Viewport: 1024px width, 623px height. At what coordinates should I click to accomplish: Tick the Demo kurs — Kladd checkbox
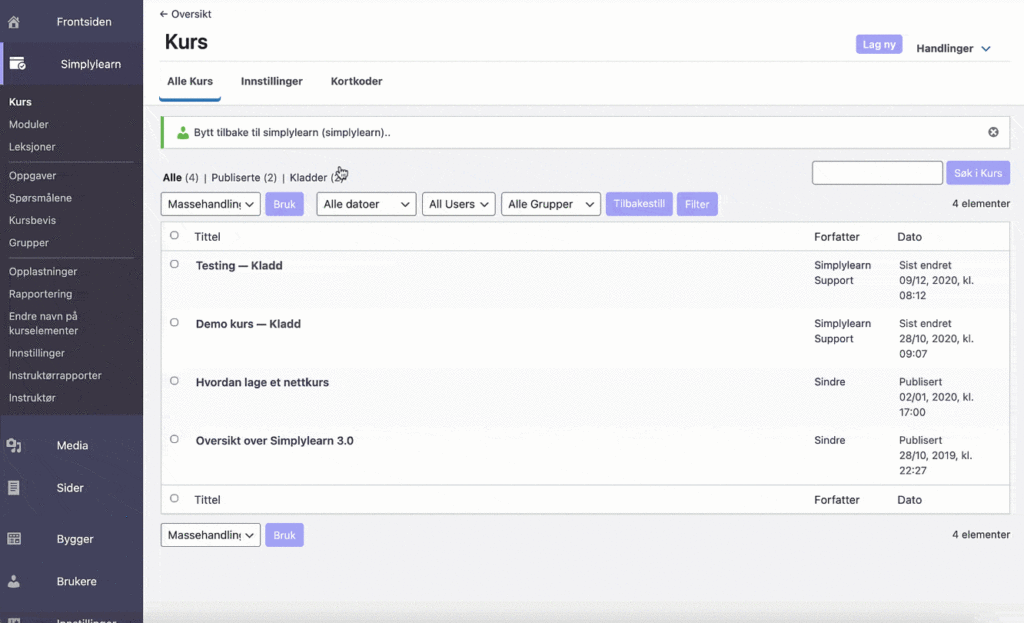(174, 323)
